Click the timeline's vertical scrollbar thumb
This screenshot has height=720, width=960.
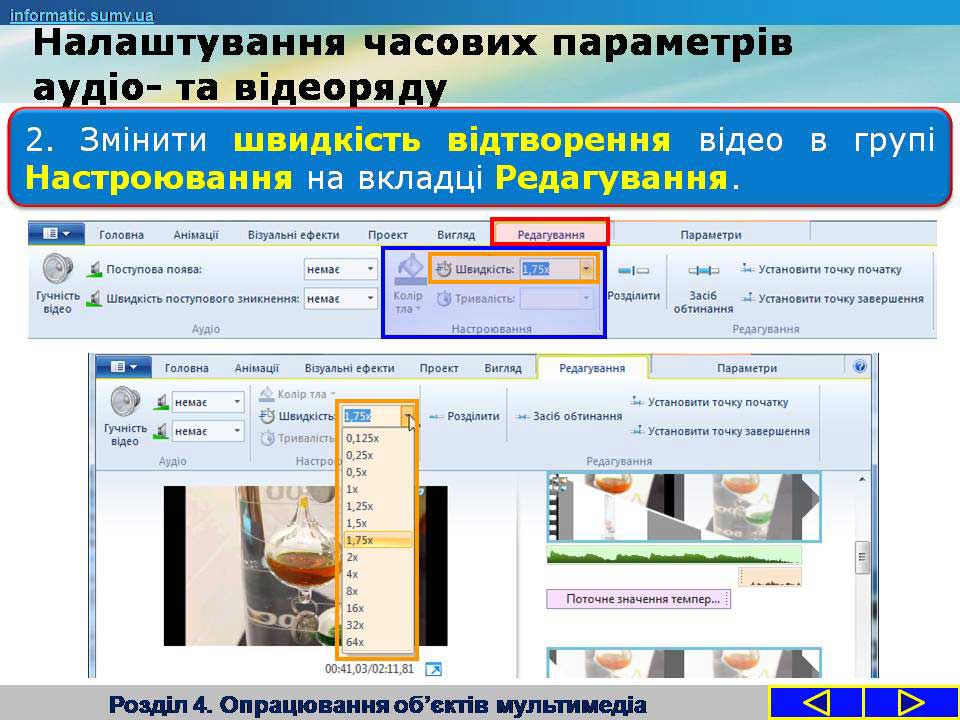(861, 558)
